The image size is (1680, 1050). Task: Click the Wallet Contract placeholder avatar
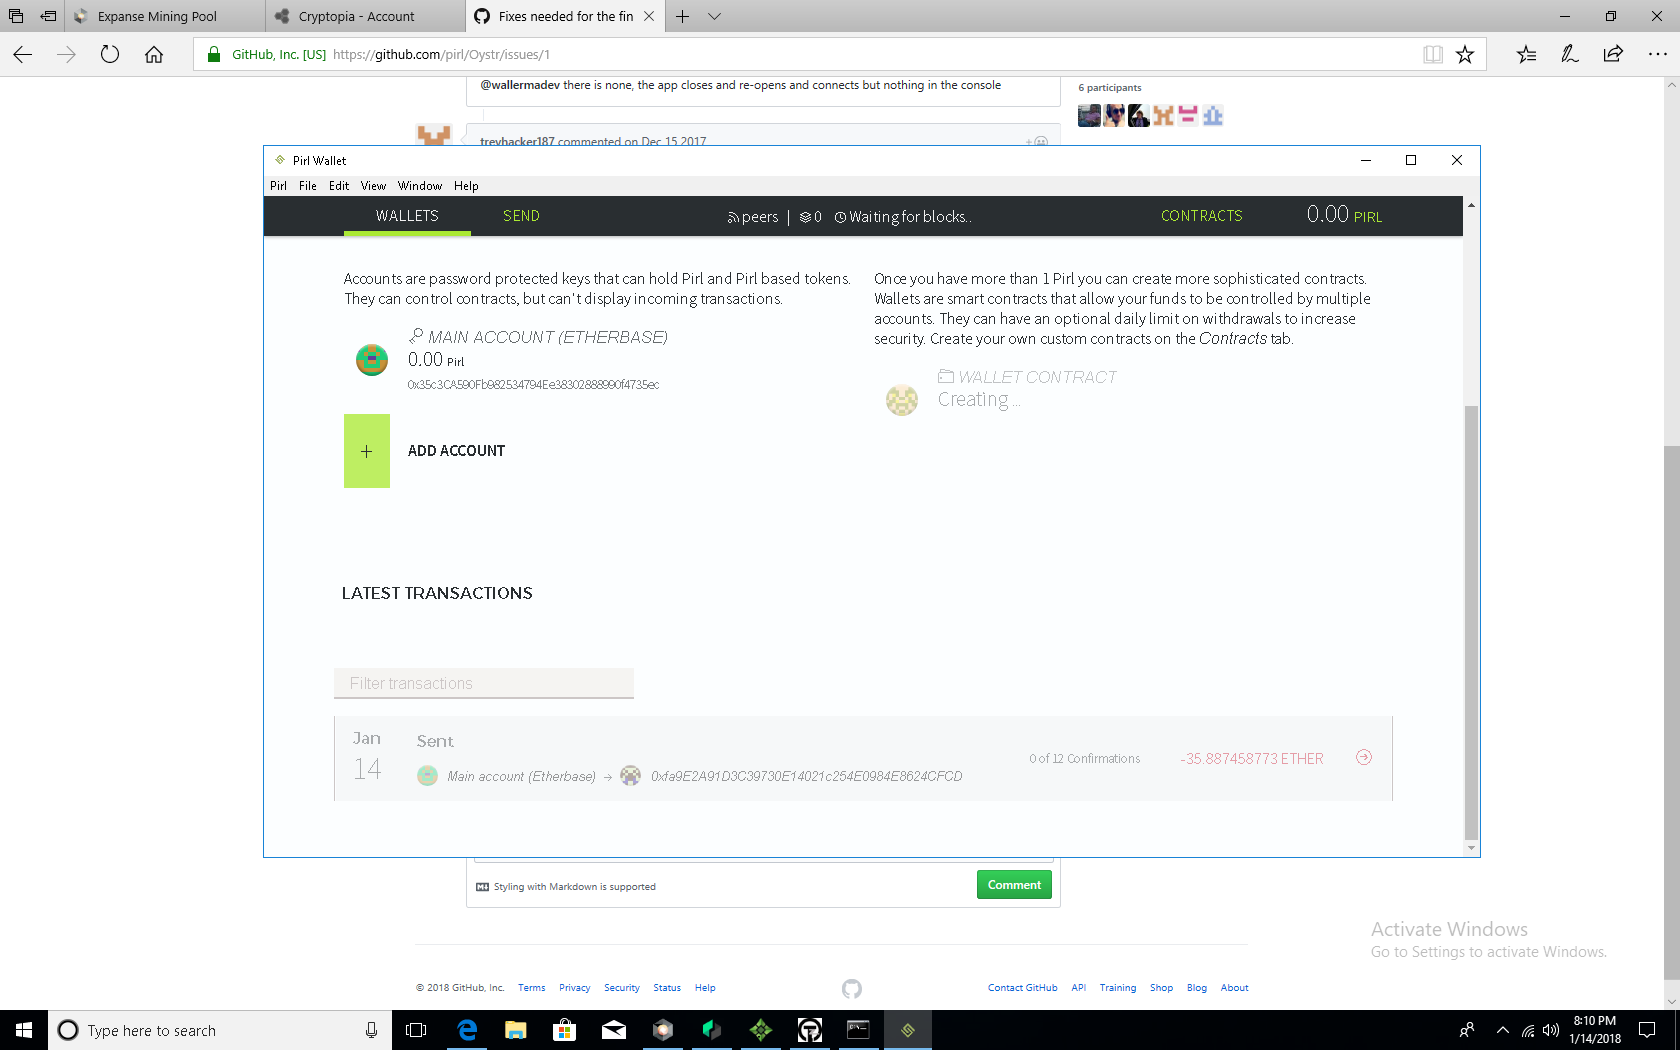coord(902,400)
